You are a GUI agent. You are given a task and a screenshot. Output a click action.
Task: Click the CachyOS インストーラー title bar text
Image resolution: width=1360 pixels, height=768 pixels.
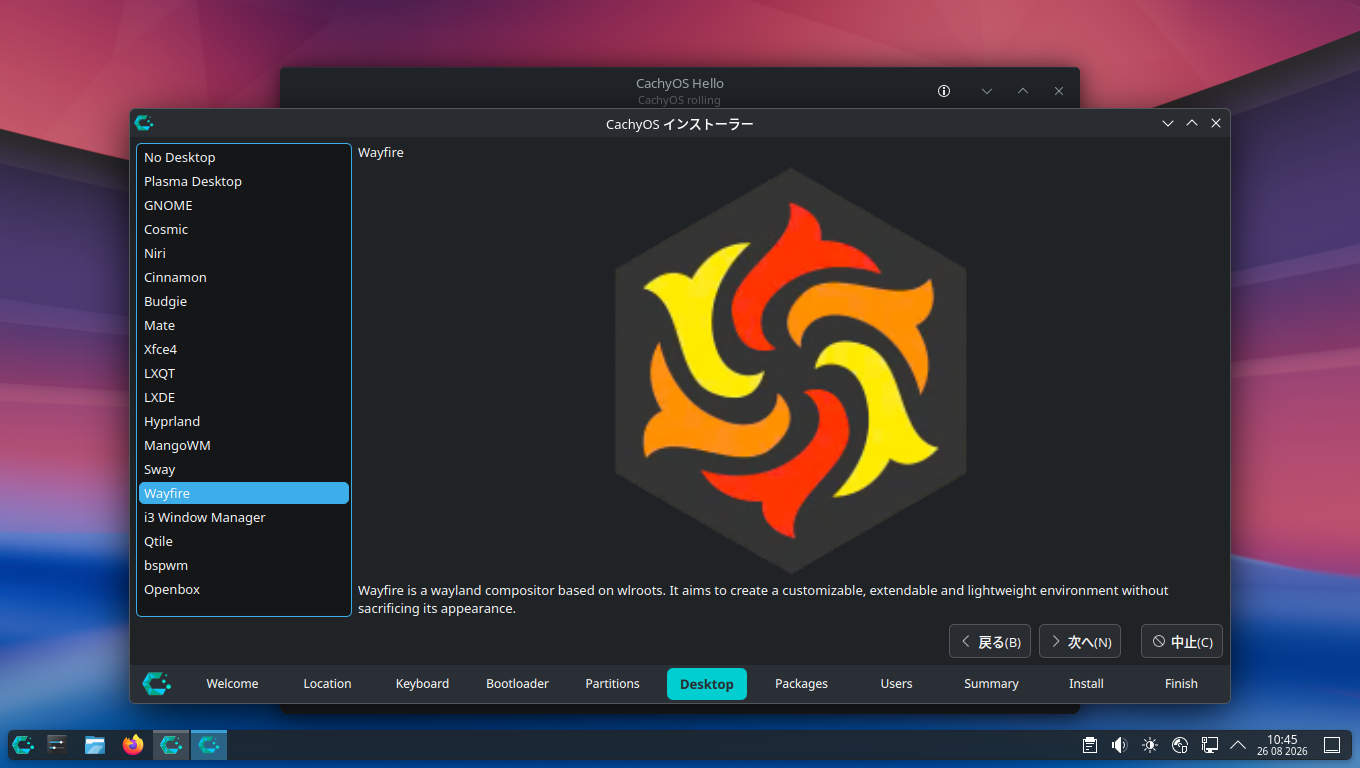coord(680,124)
